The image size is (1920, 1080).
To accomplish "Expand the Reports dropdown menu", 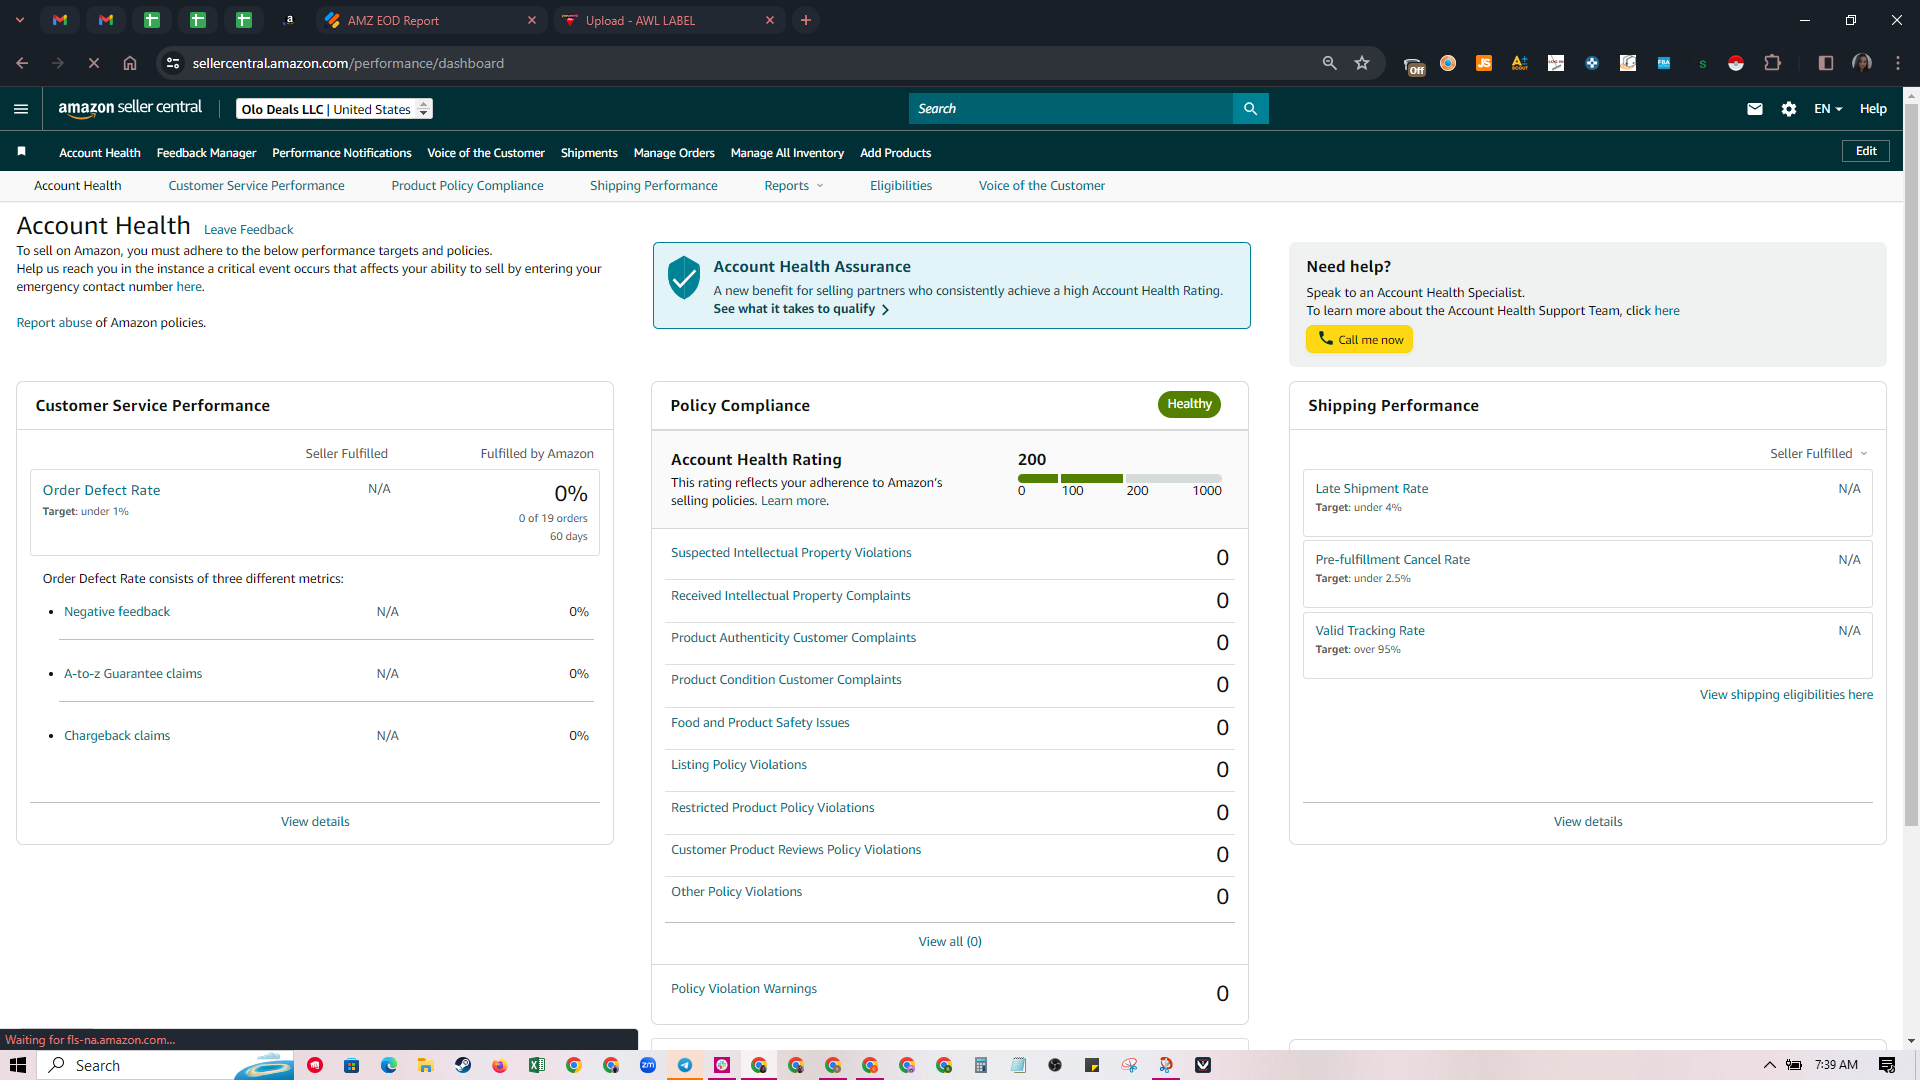I will (794, 186).
